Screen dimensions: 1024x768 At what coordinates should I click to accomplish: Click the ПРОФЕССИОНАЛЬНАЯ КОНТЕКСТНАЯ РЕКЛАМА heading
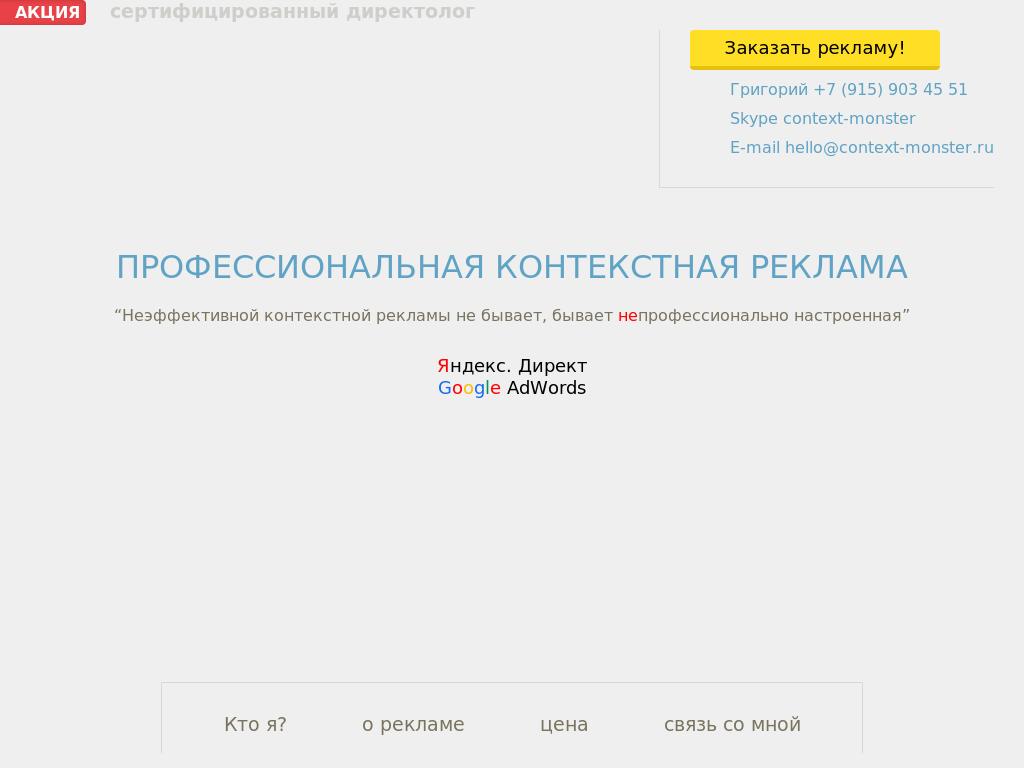pyautogui.click(x=512, y=267)
